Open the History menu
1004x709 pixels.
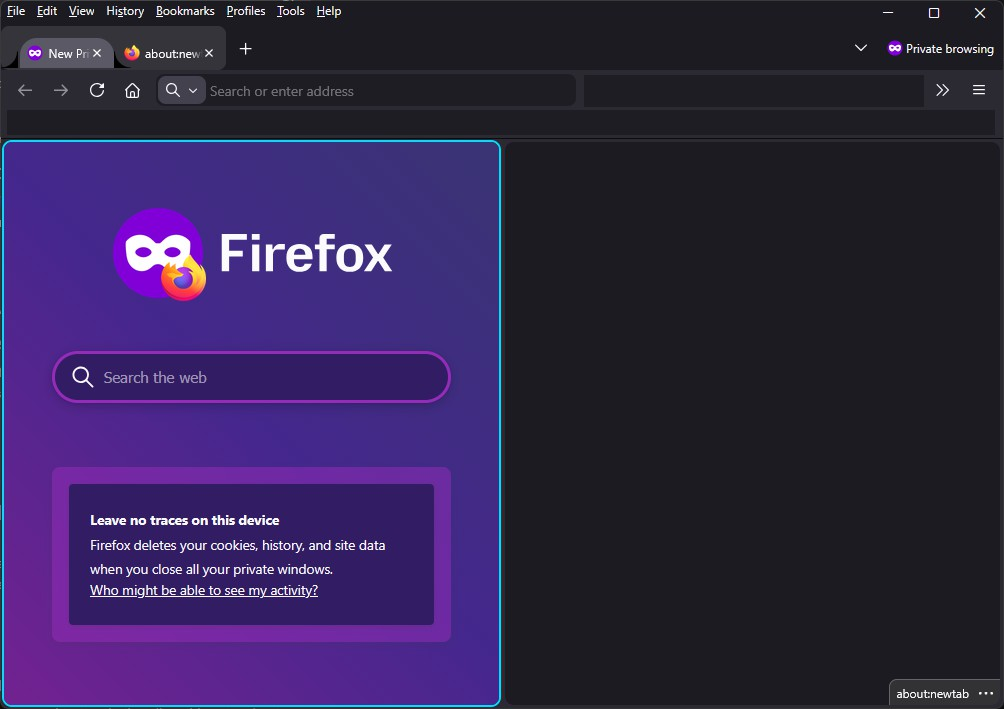[x=125, y=11]
